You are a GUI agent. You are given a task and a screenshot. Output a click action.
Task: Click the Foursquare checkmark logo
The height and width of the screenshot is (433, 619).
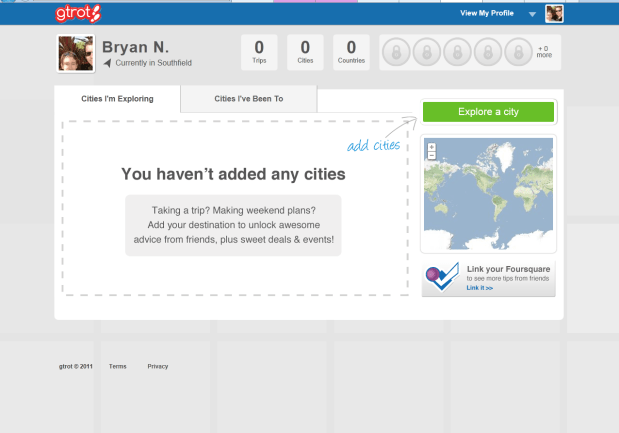[441, 278]
